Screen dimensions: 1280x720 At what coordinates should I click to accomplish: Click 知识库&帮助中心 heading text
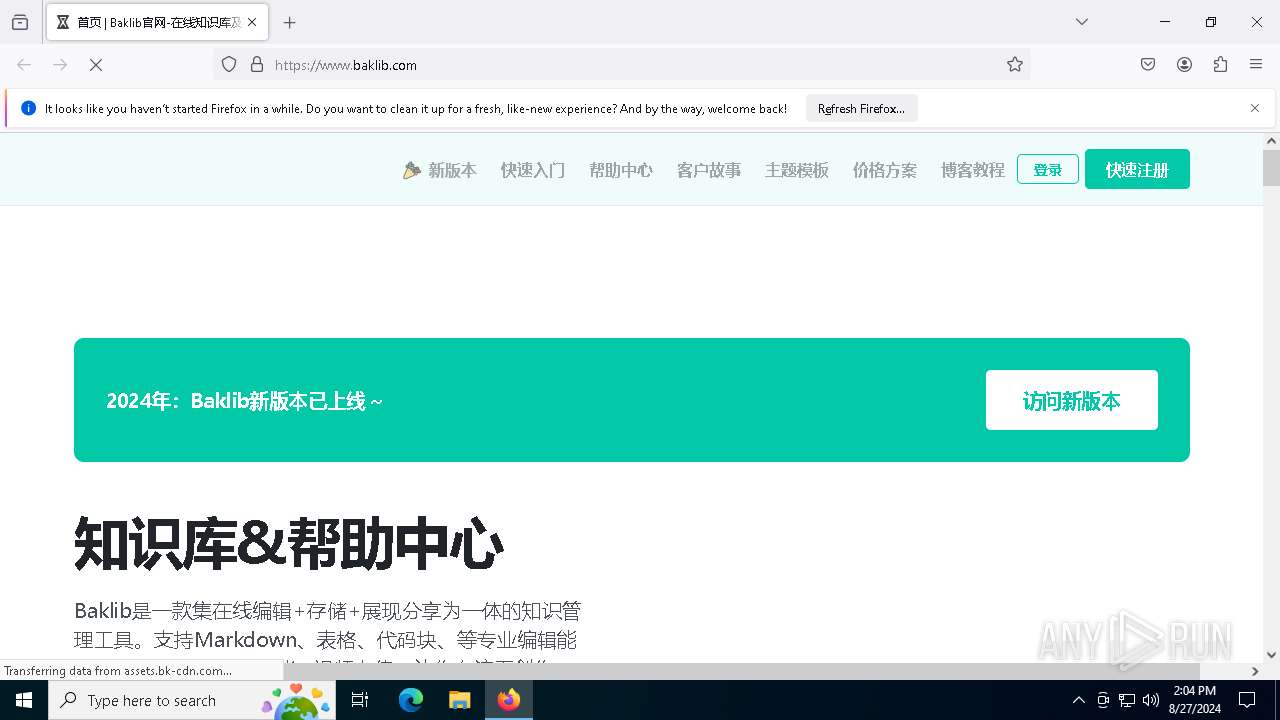click(288, 545)
